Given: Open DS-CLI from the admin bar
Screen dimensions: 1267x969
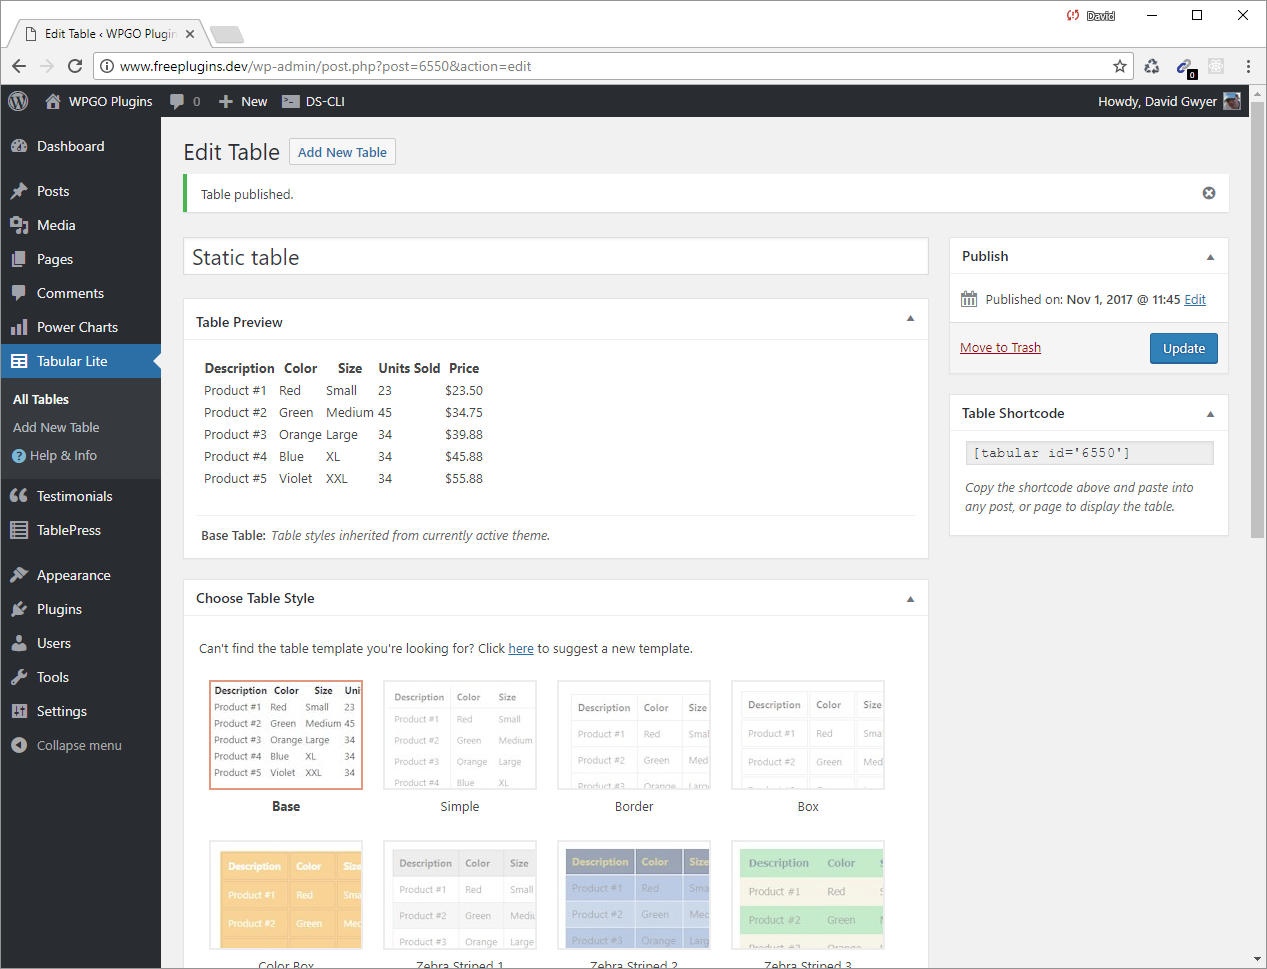Looking at the screenshot, I should 313,101.
